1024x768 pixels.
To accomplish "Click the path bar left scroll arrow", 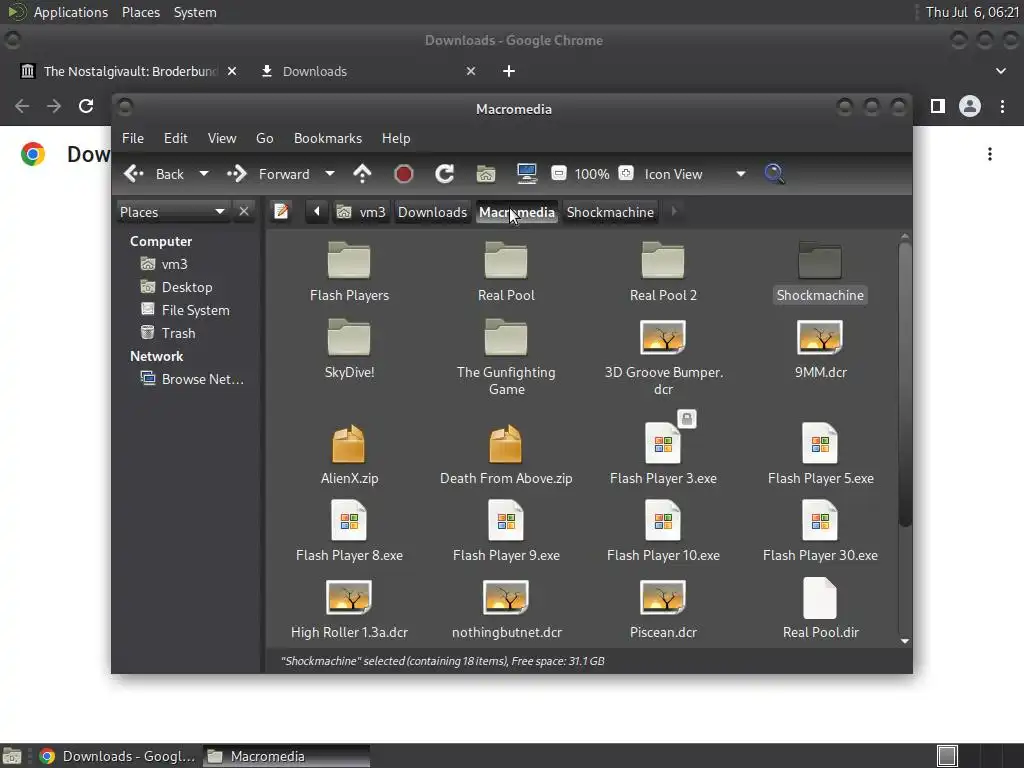I will coord(317,212).
